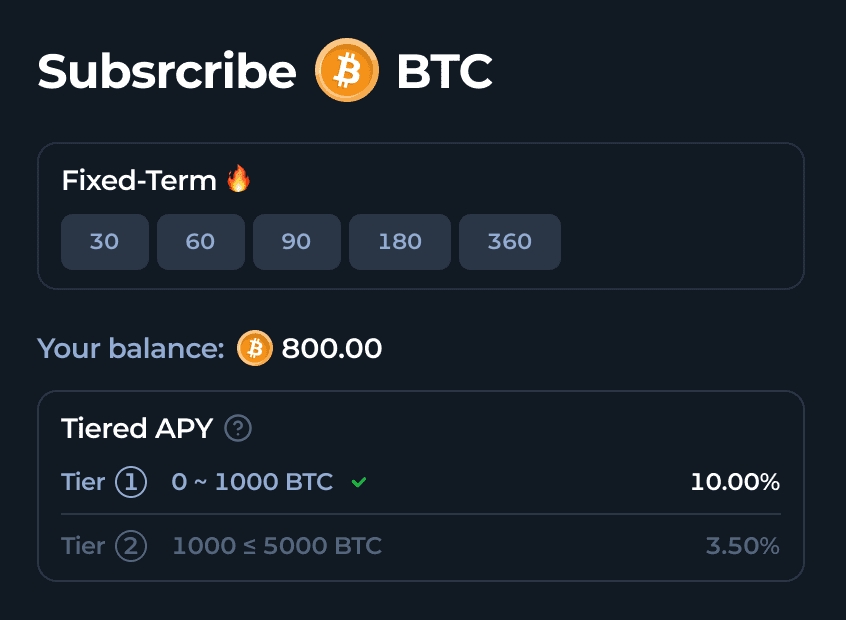The height and width of the screenshot is (620, 846).
Task: Select the 1000 ≤ 5000 BTC range text
Action: click(x=277, y=546)
